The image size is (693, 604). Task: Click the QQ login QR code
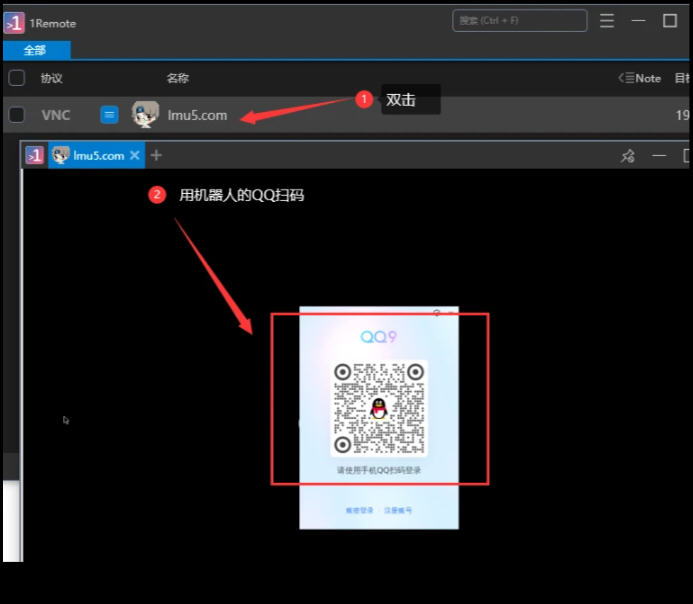pos(379,408)
